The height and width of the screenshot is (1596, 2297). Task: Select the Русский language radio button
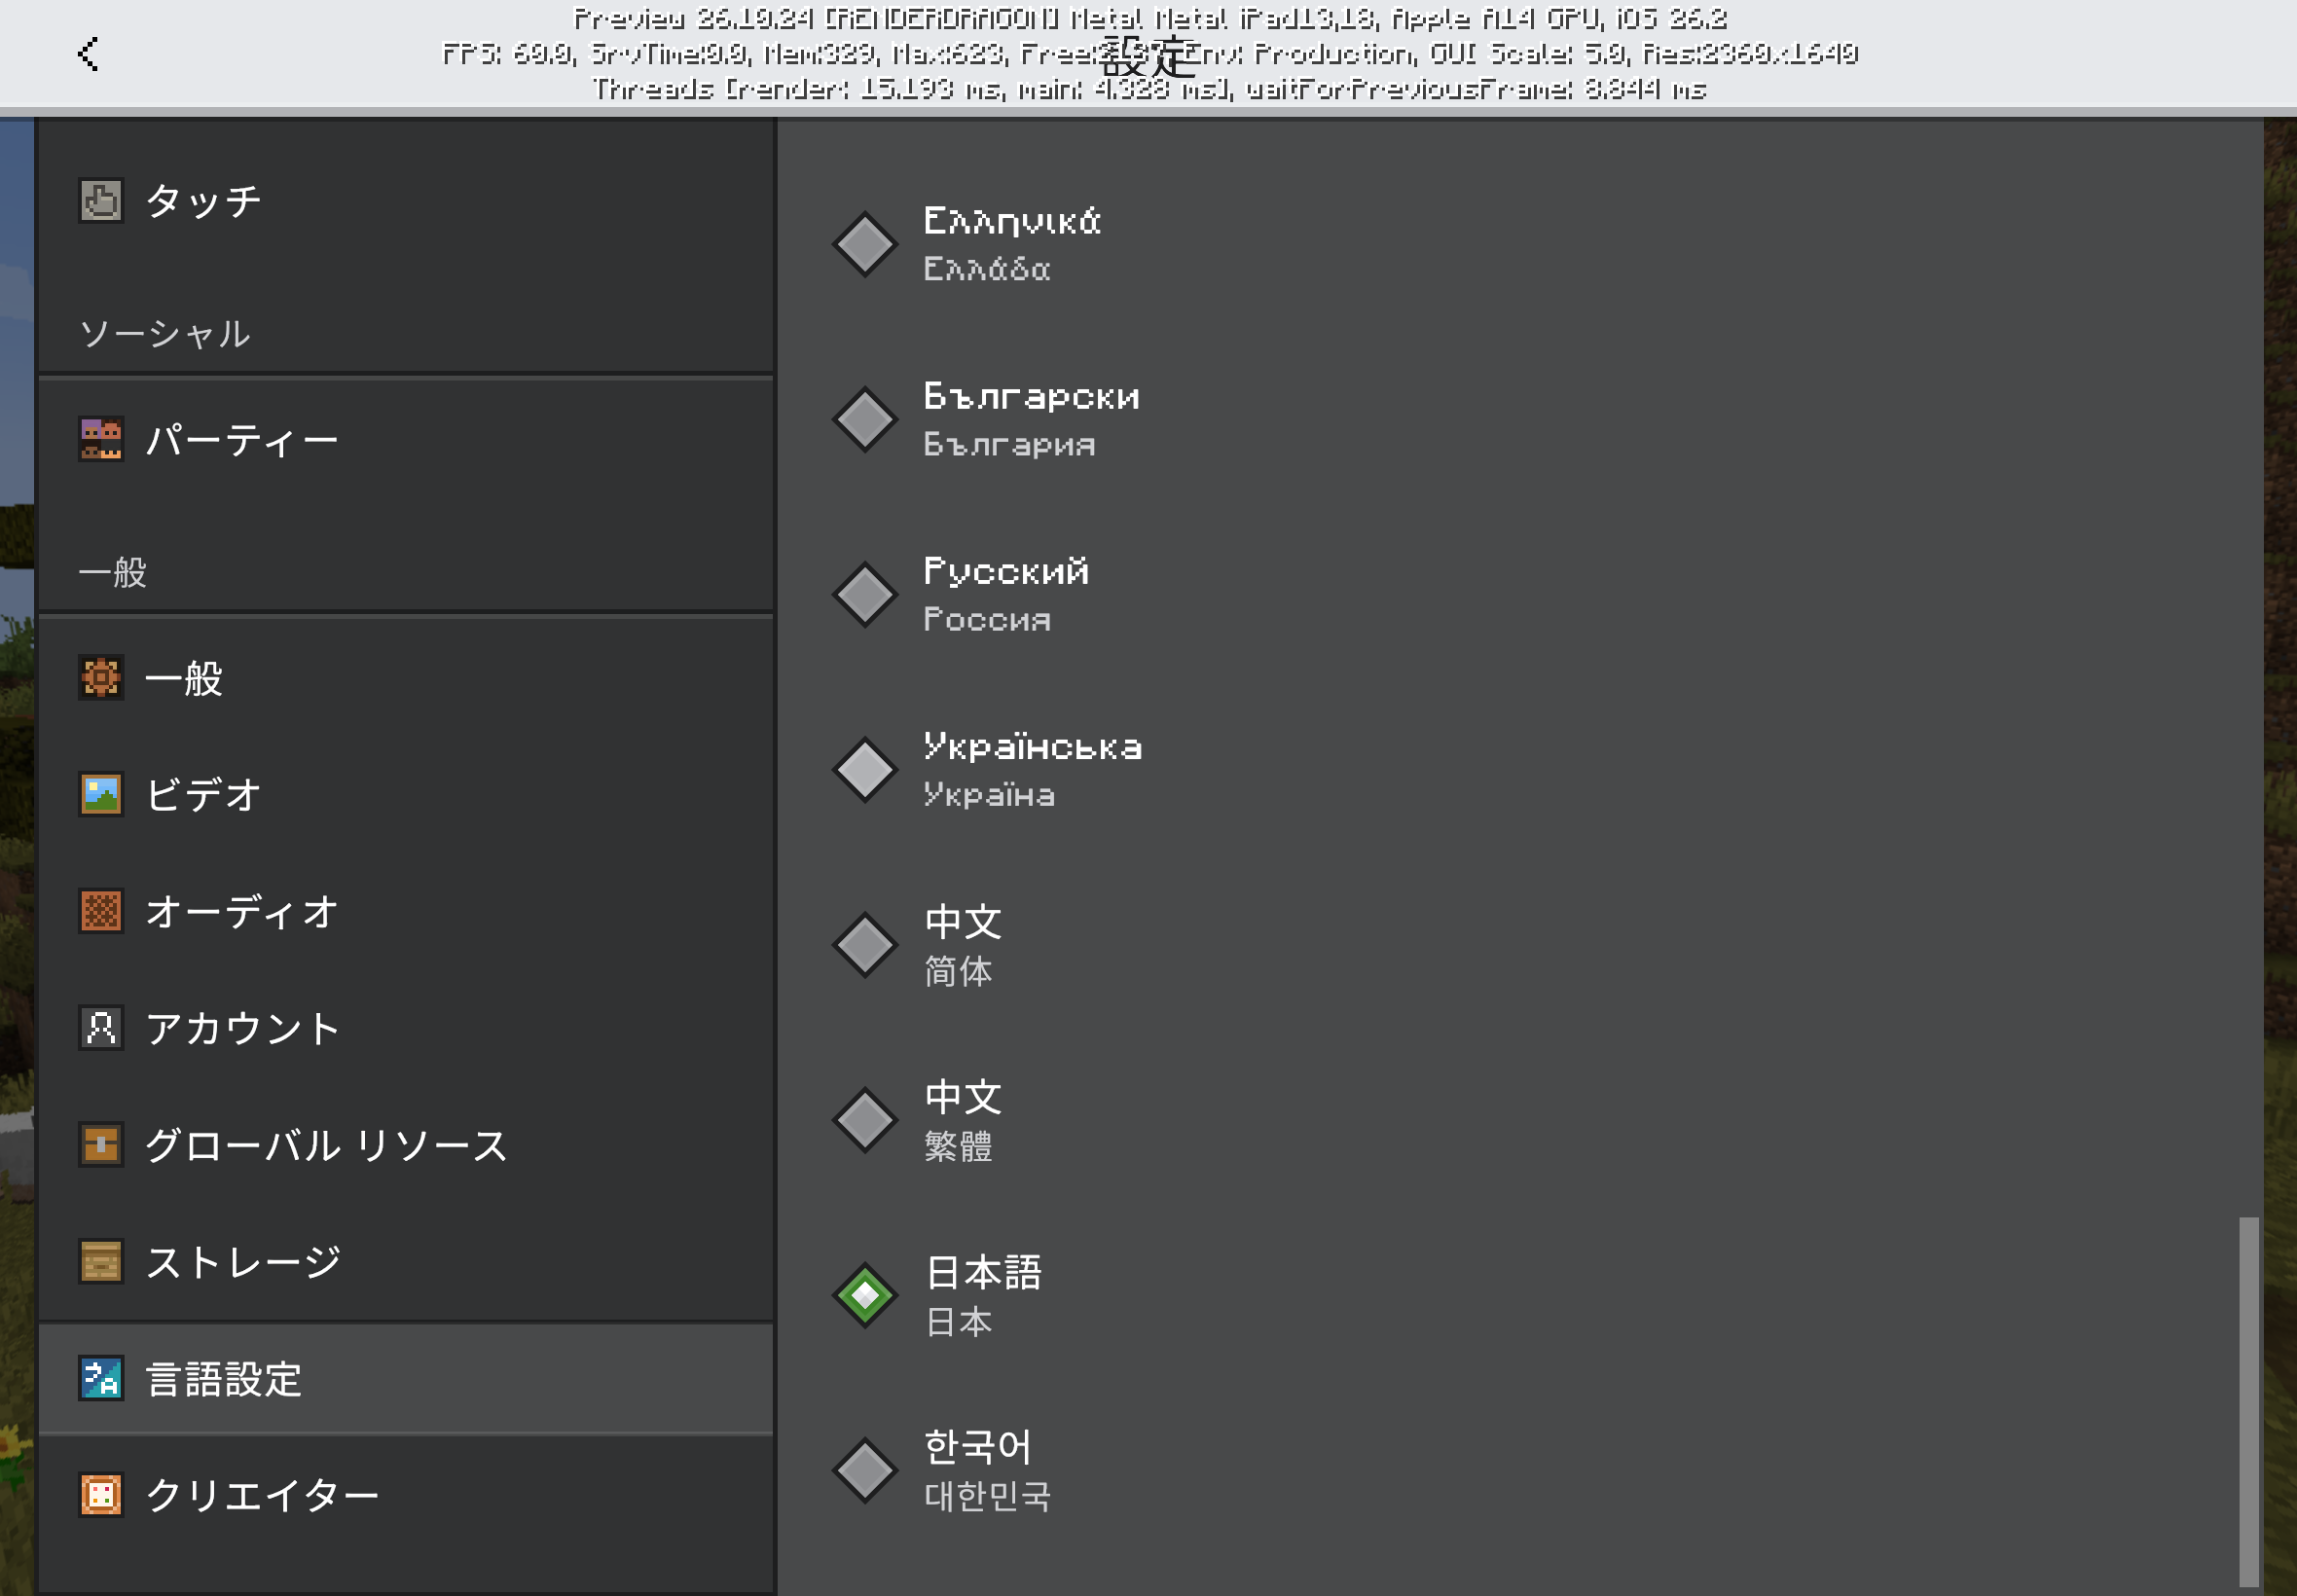tap(865, 594)
